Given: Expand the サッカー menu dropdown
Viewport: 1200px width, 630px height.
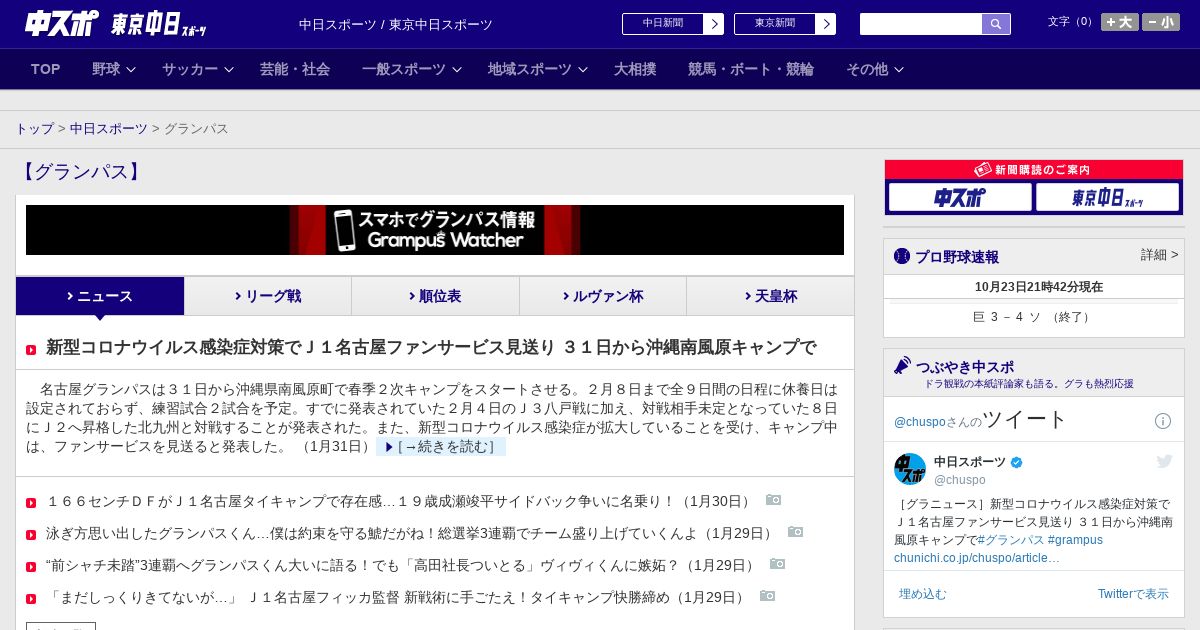Looking at the screenshot, I should pyautogui.click(x=198, y=69).
